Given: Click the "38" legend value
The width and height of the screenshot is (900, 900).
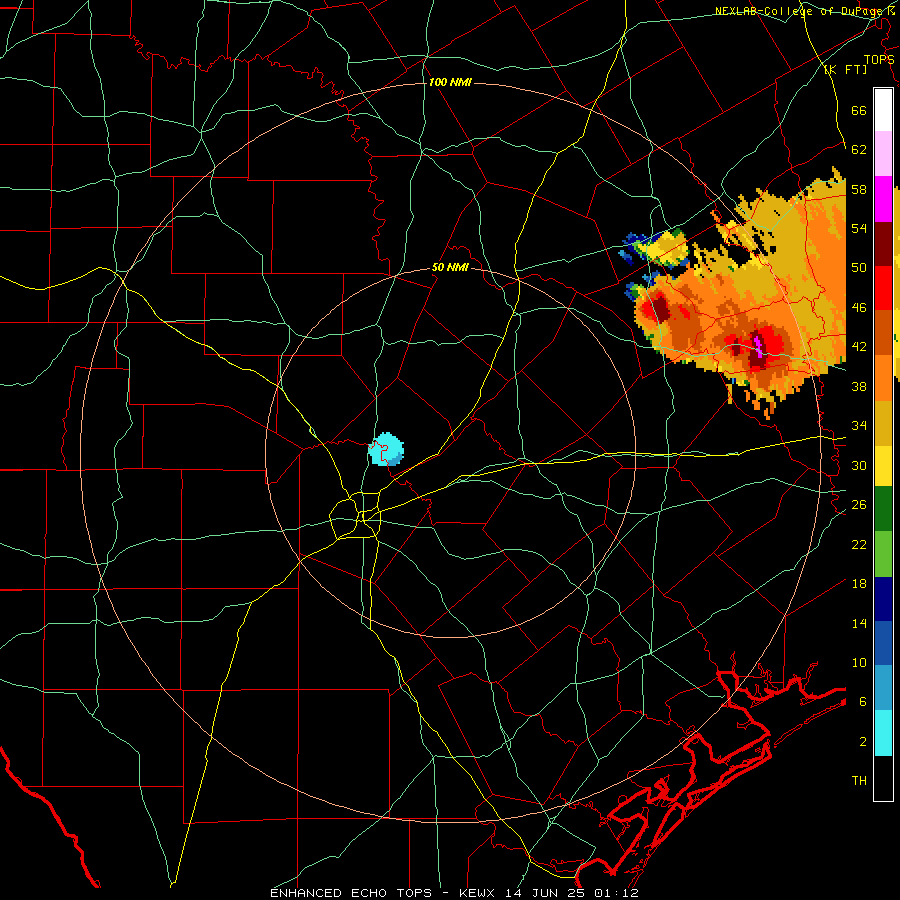Looking at the screenshot, I should point(859,387).
